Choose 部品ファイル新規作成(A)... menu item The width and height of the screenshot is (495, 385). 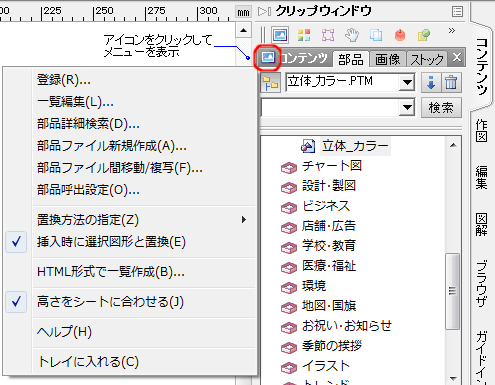coord(144,146)
